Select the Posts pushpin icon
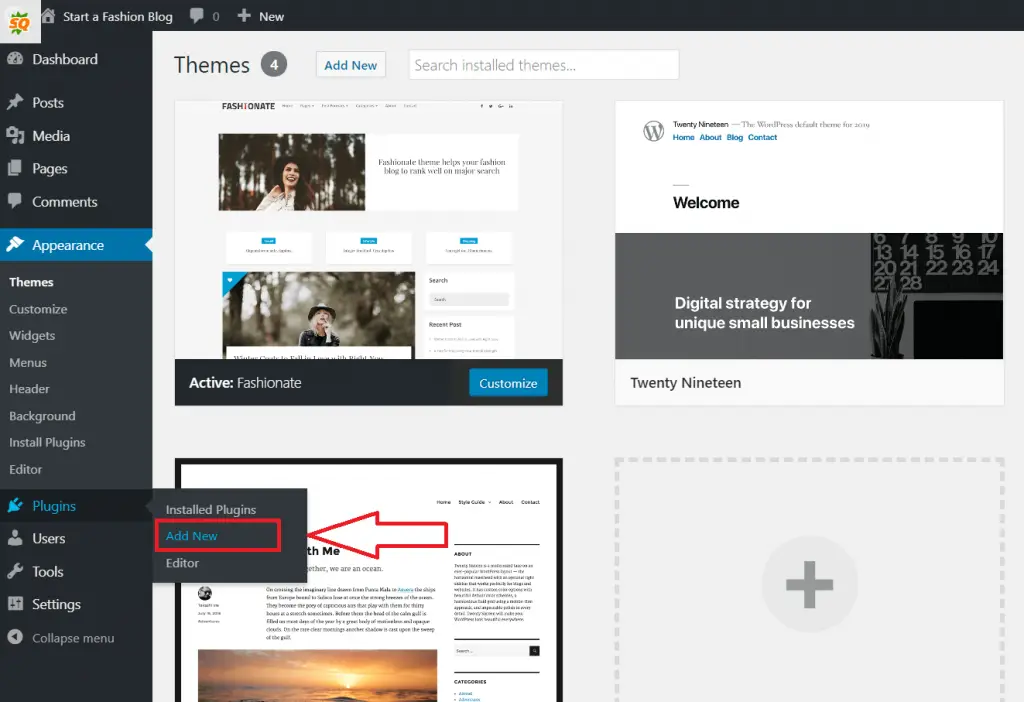 tap(17, 103)
